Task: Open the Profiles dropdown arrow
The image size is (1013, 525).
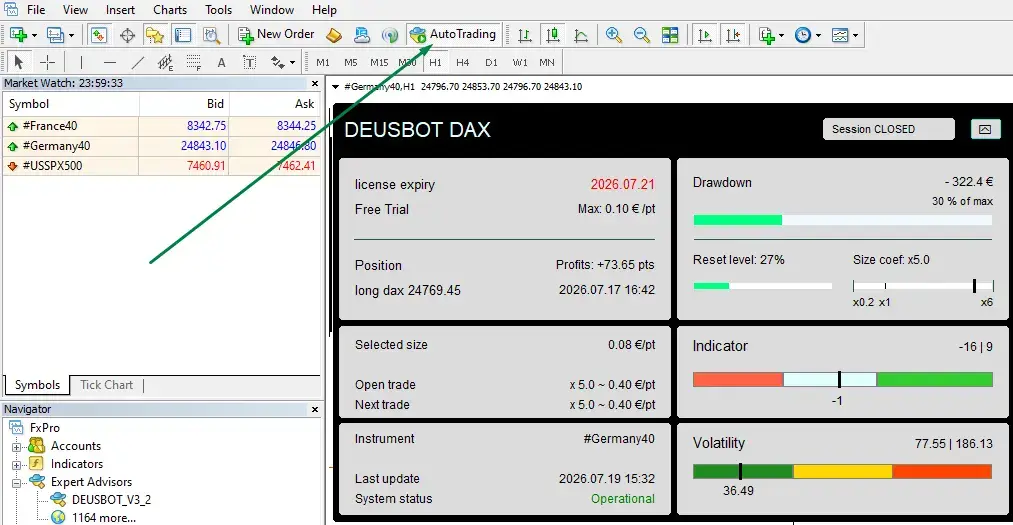Action: coord(72,36)
